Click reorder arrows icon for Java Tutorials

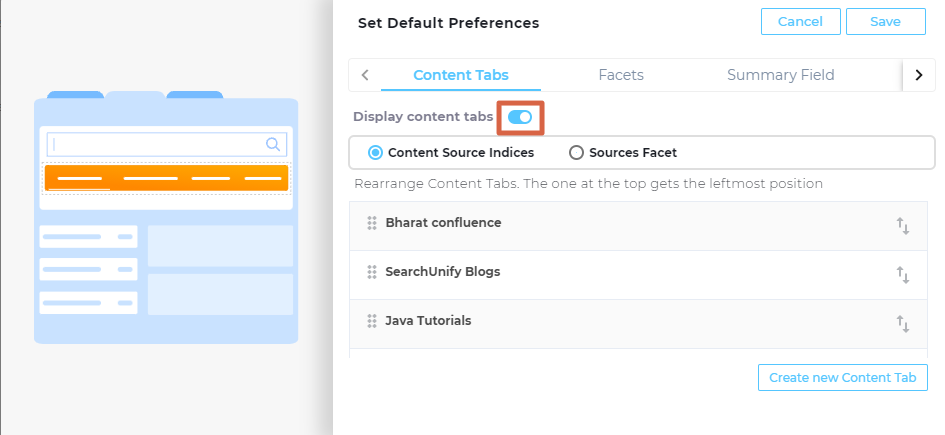pos(902,324)
